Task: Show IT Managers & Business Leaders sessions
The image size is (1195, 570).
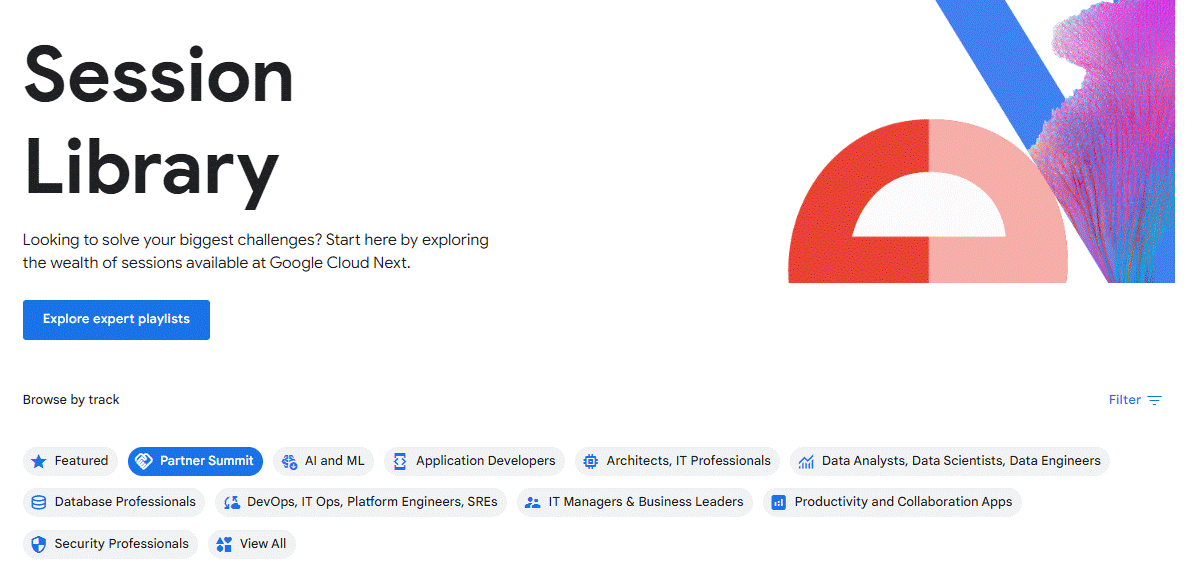Action: click(x=635, y=502)
